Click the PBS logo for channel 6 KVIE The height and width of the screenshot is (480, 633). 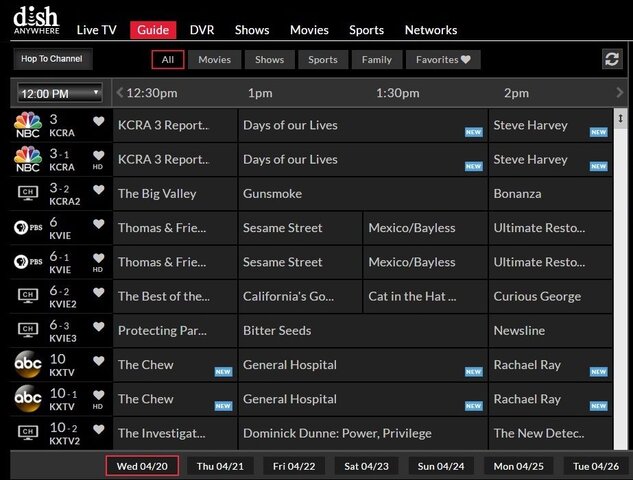[26, 228]
